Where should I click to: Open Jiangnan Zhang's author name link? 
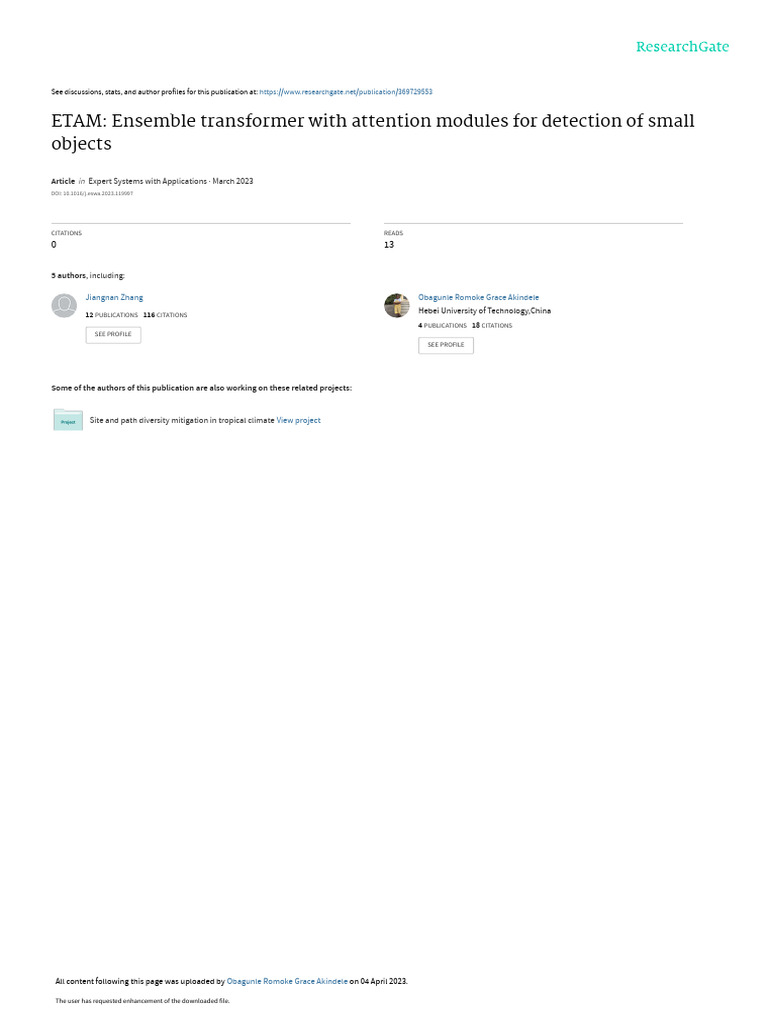click(114, 297)
